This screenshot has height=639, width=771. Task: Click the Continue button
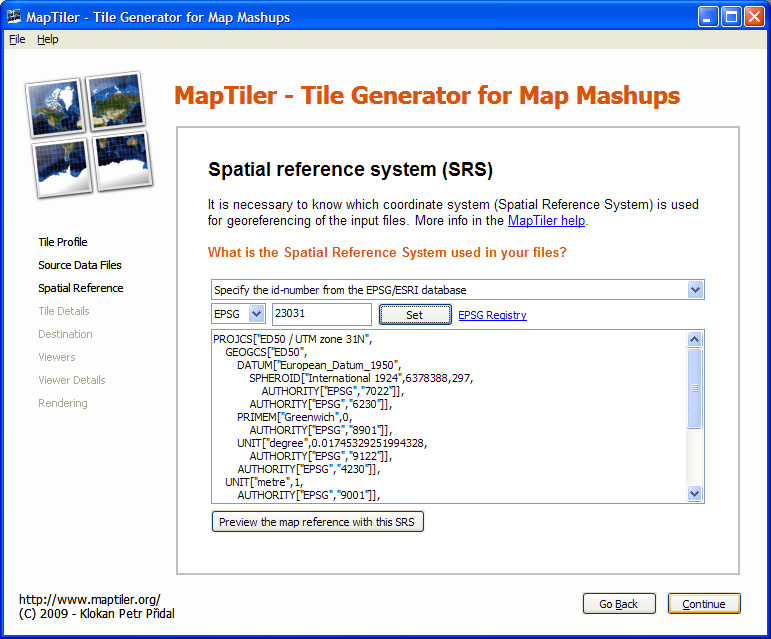704,604
